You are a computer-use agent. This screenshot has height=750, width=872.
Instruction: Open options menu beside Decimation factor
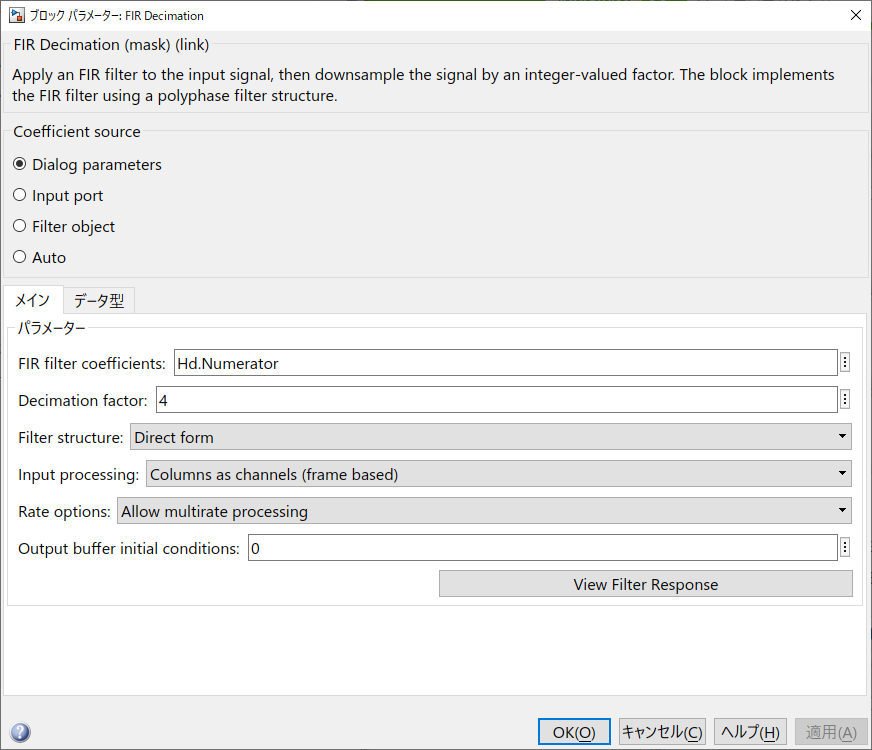pos(845,399)
